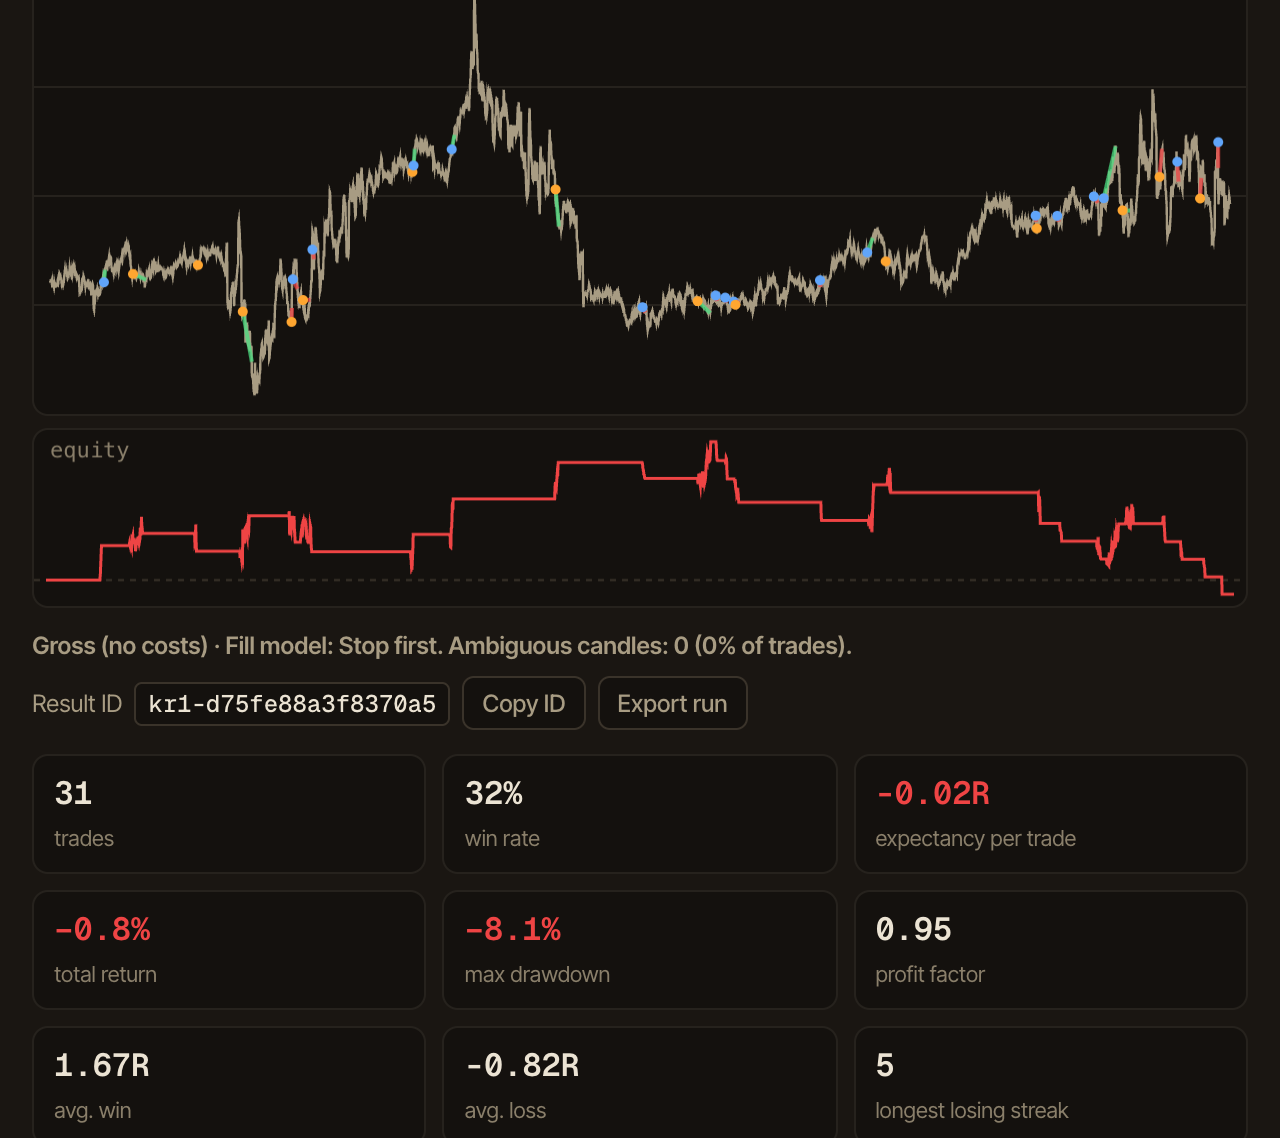Viewport: 1280px width, 1138px height.
Task: Click the Export run button
Action: (672, 704)
